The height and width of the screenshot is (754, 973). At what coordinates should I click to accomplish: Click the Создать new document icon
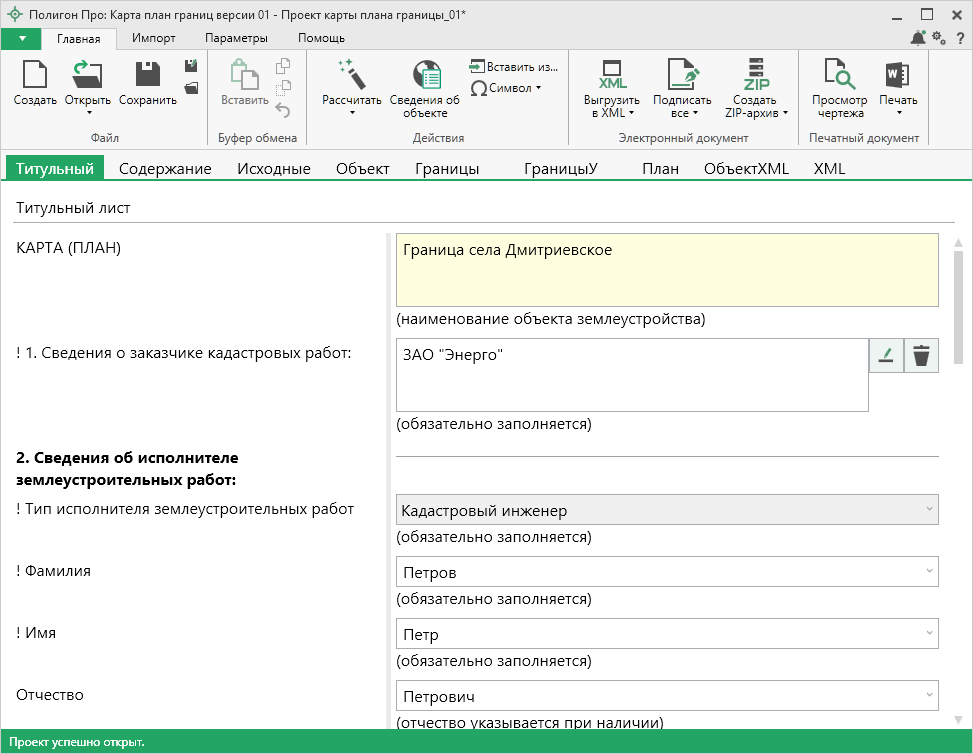coord(35,76)
